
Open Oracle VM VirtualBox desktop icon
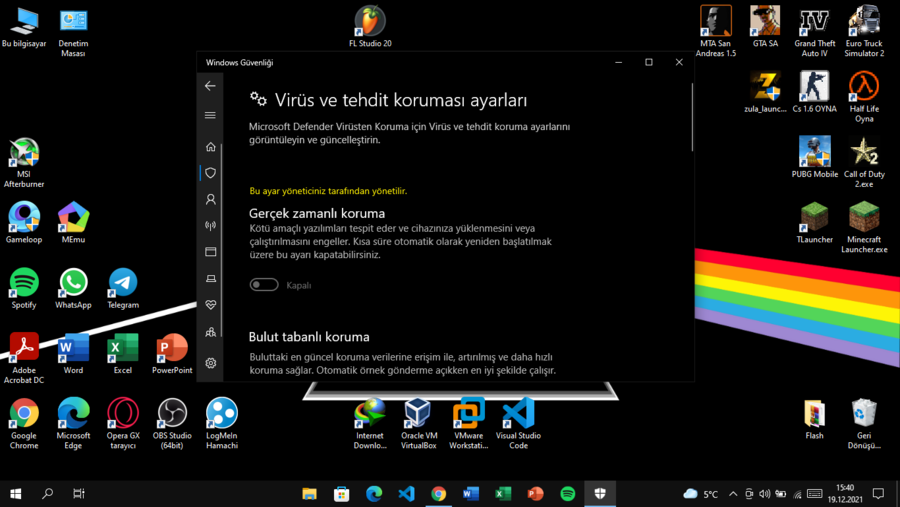419,424
